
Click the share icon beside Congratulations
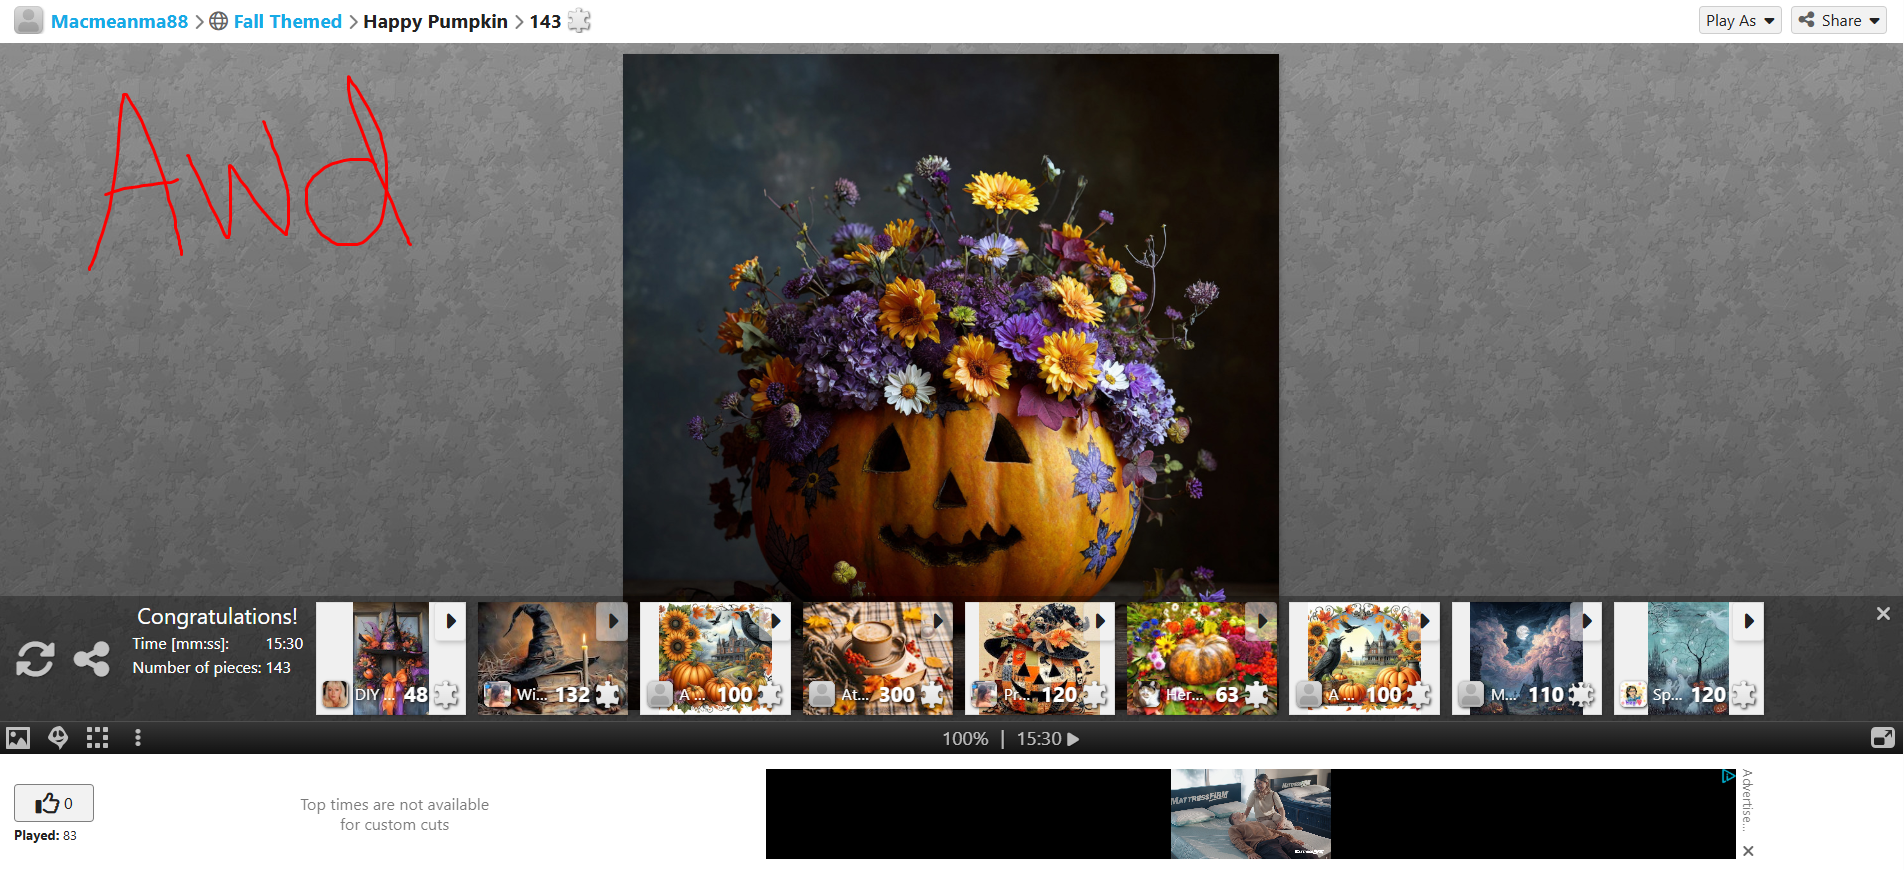92,659
